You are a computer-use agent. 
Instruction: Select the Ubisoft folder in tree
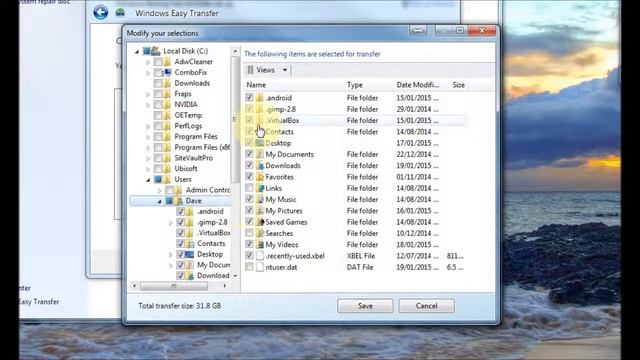coord(186,169)
